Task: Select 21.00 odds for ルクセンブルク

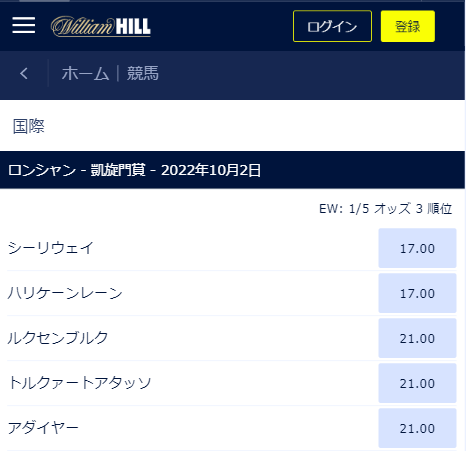Action: tap(417, 338)
